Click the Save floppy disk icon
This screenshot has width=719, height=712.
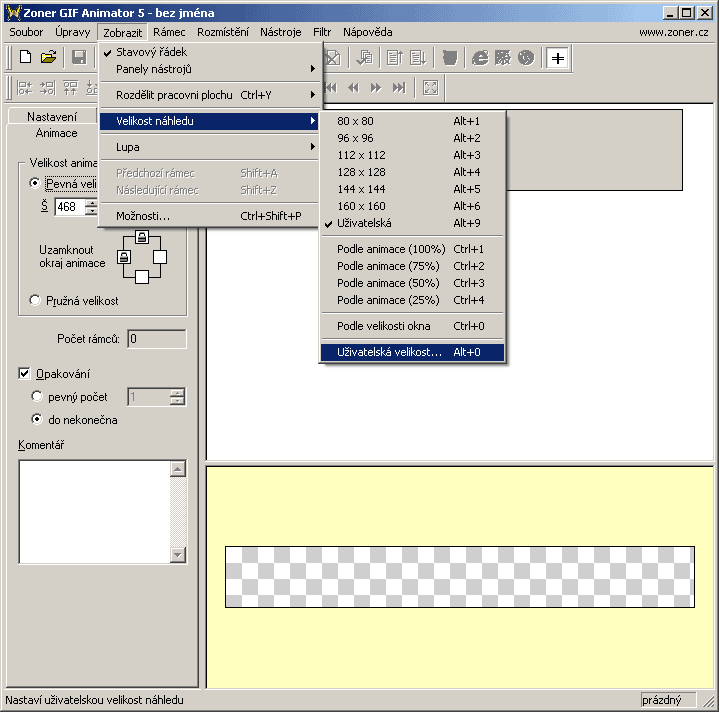pyautogui.click(x=79, y=57)
